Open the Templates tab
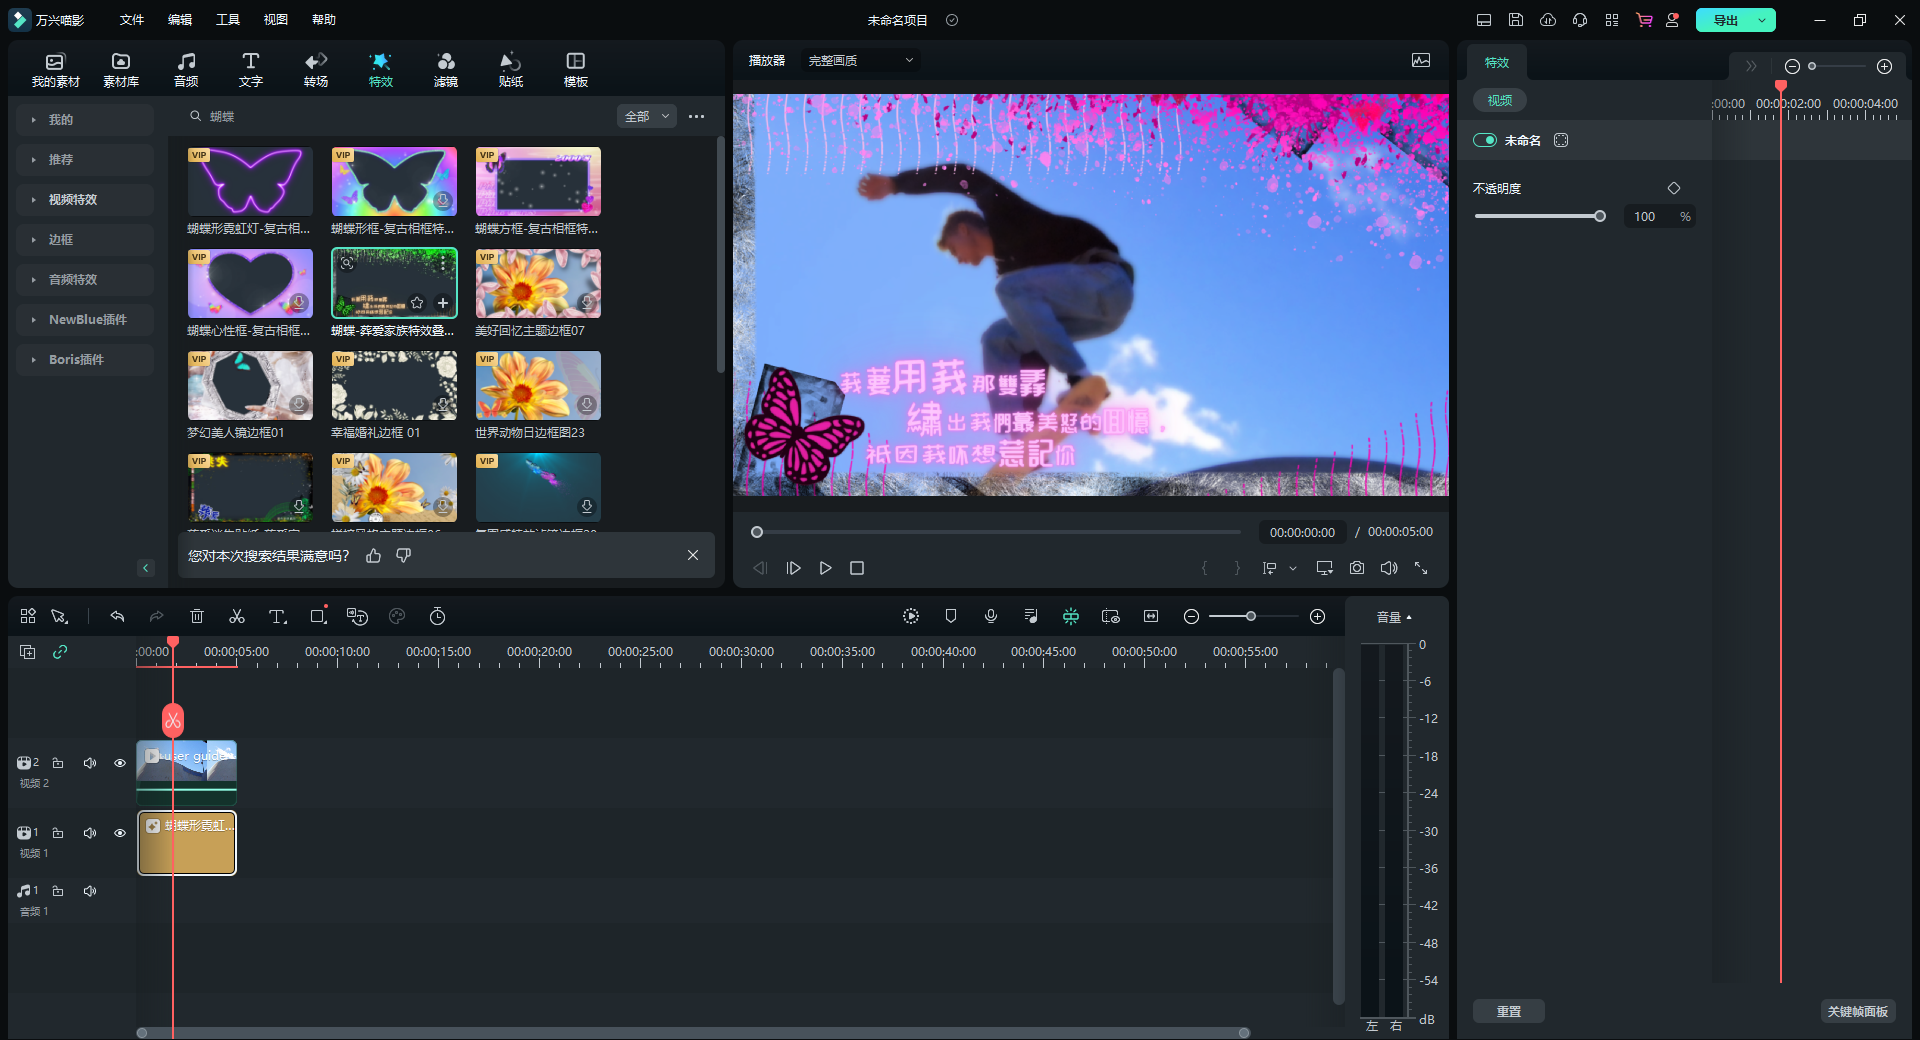1920x1040 pixels. [x=576, y=70]
